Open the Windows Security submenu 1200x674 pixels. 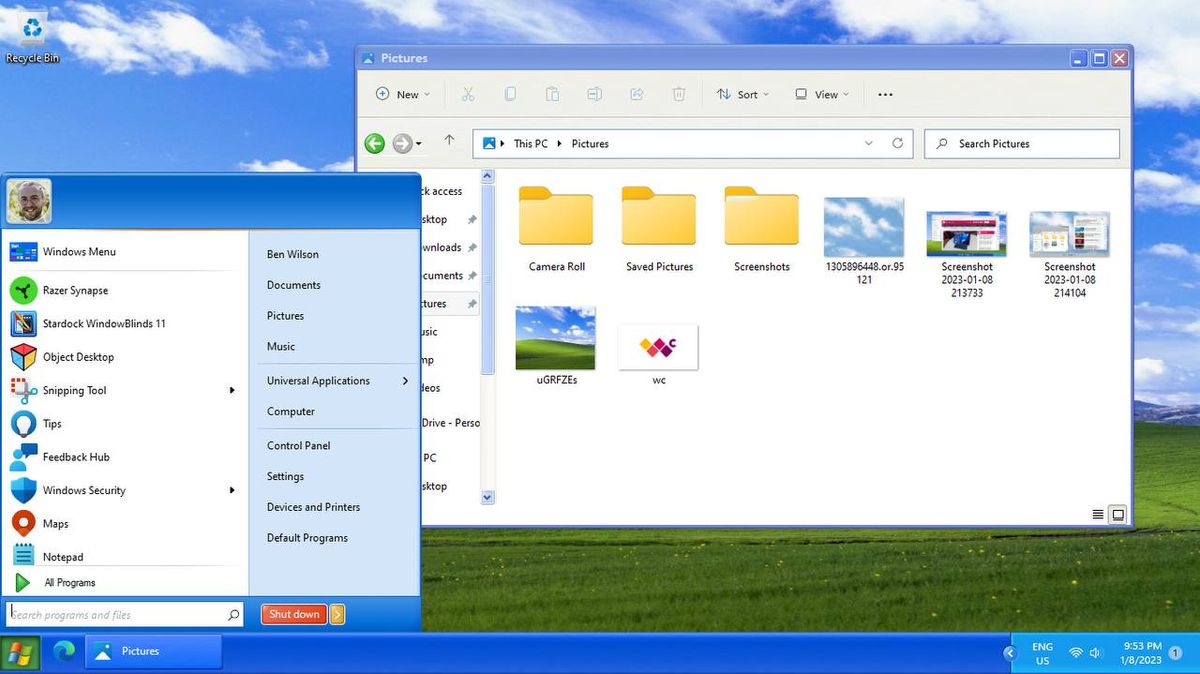85,490
